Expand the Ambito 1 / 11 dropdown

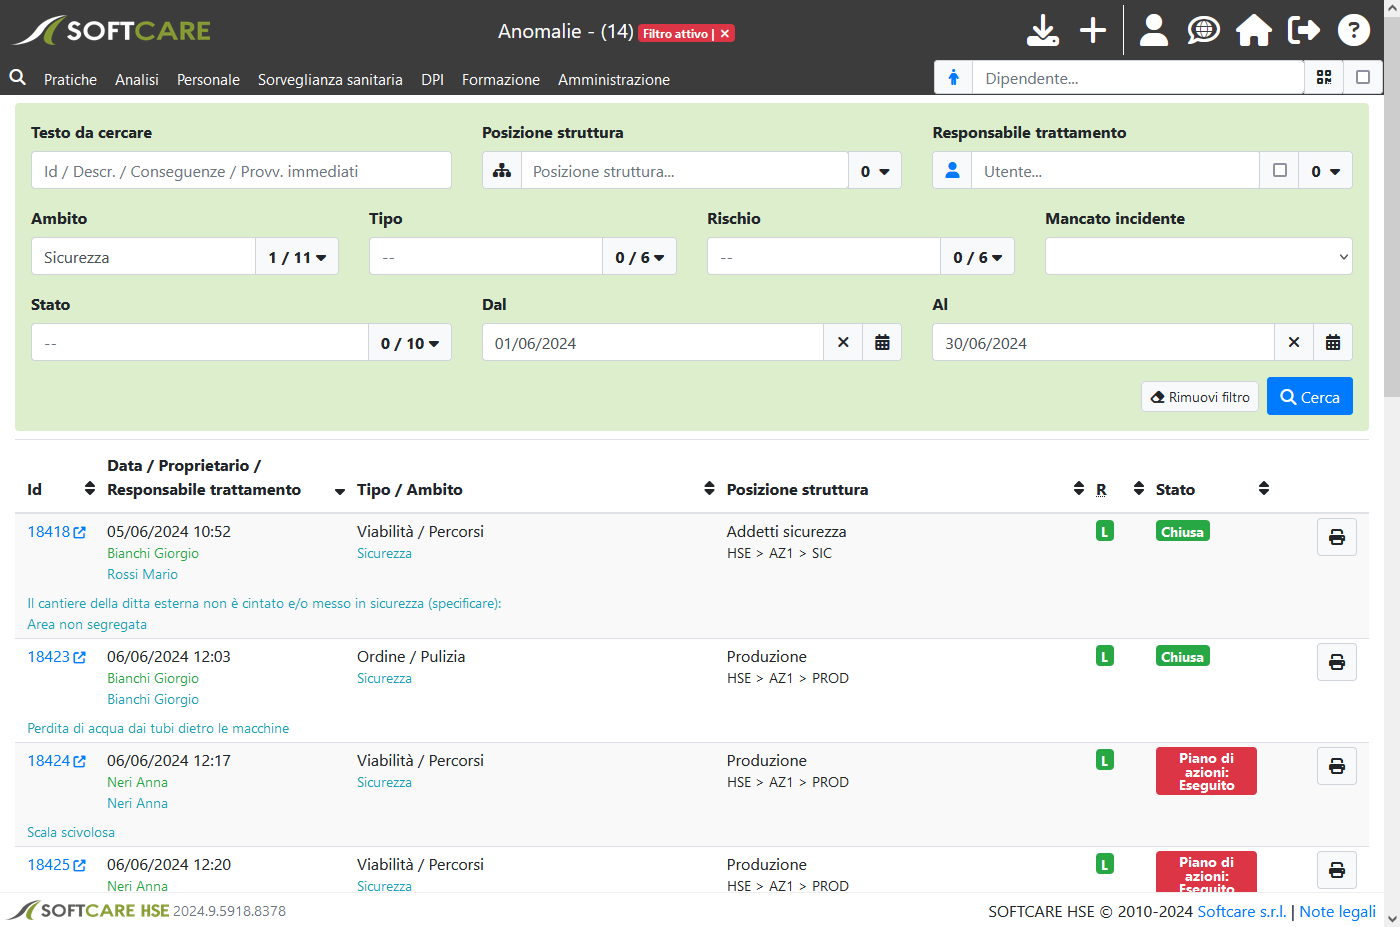[x=297, y=257]
